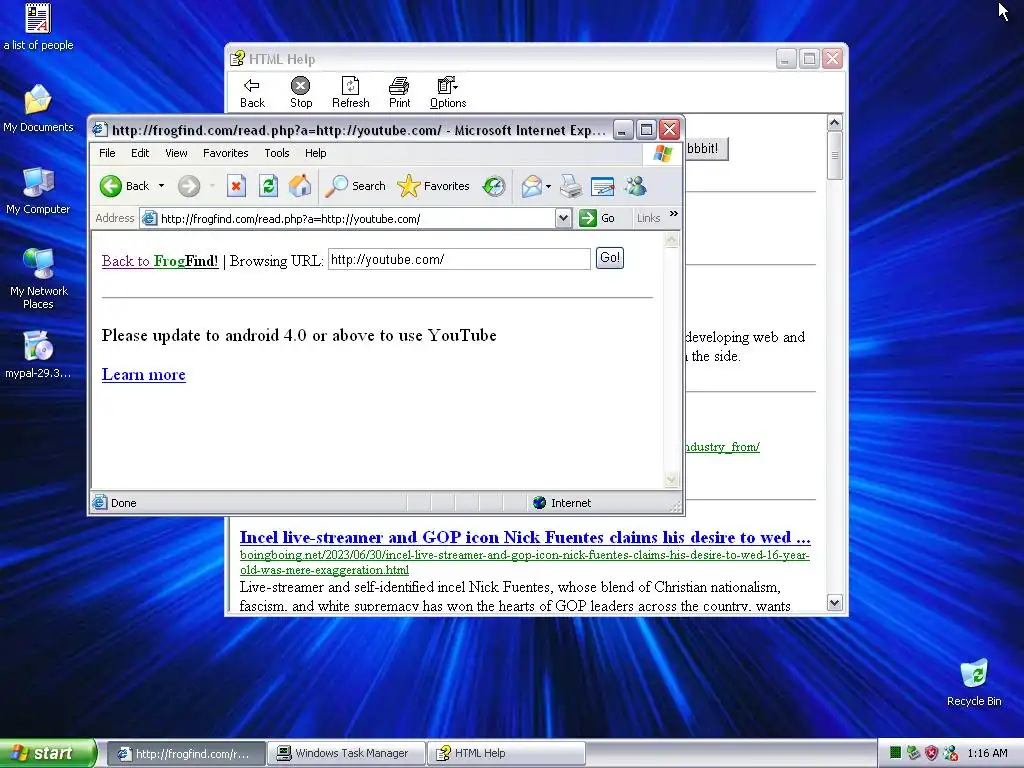Click the Browsing URL text field

(459, 259)
